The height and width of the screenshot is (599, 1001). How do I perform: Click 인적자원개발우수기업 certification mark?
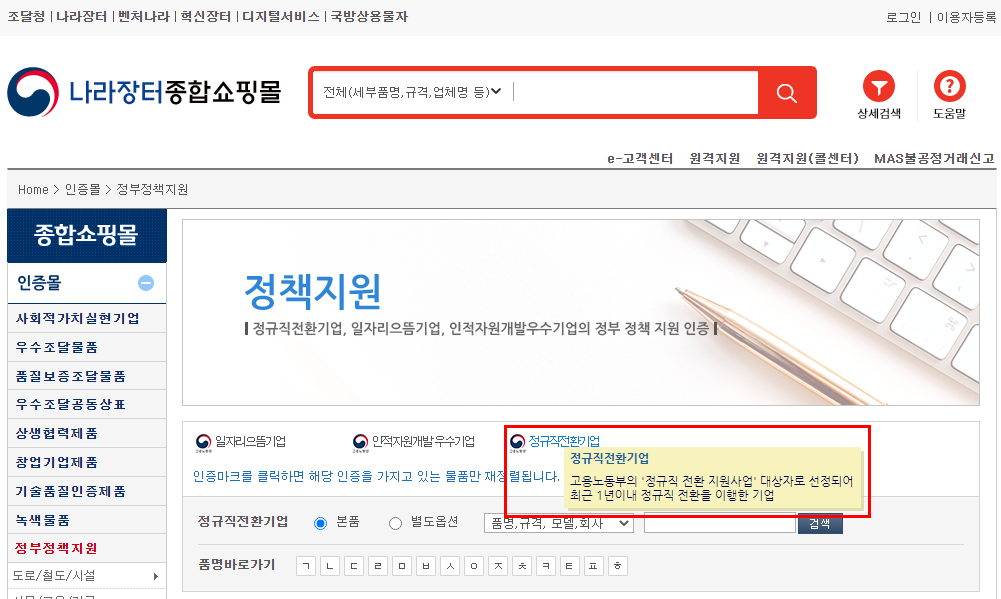(x=414, y=442)
